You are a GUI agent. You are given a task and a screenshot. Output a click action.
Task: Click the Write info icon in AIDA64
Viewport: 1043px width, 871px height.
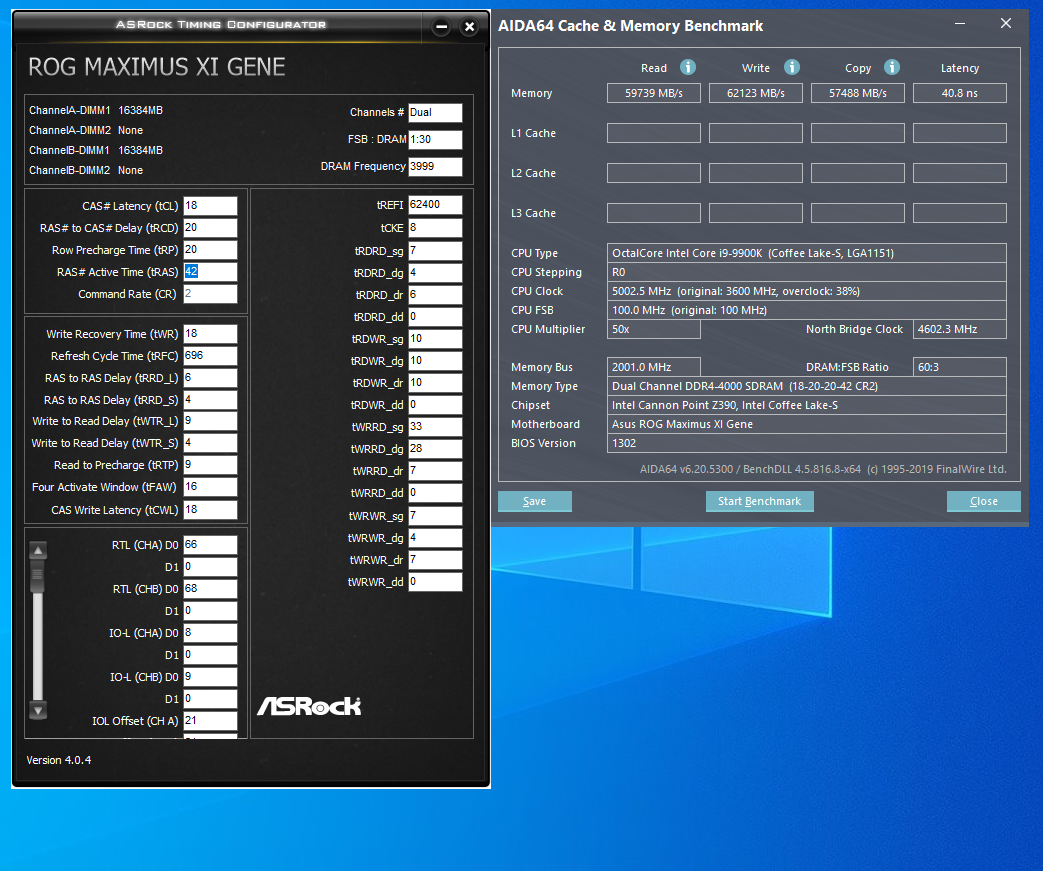792,67
